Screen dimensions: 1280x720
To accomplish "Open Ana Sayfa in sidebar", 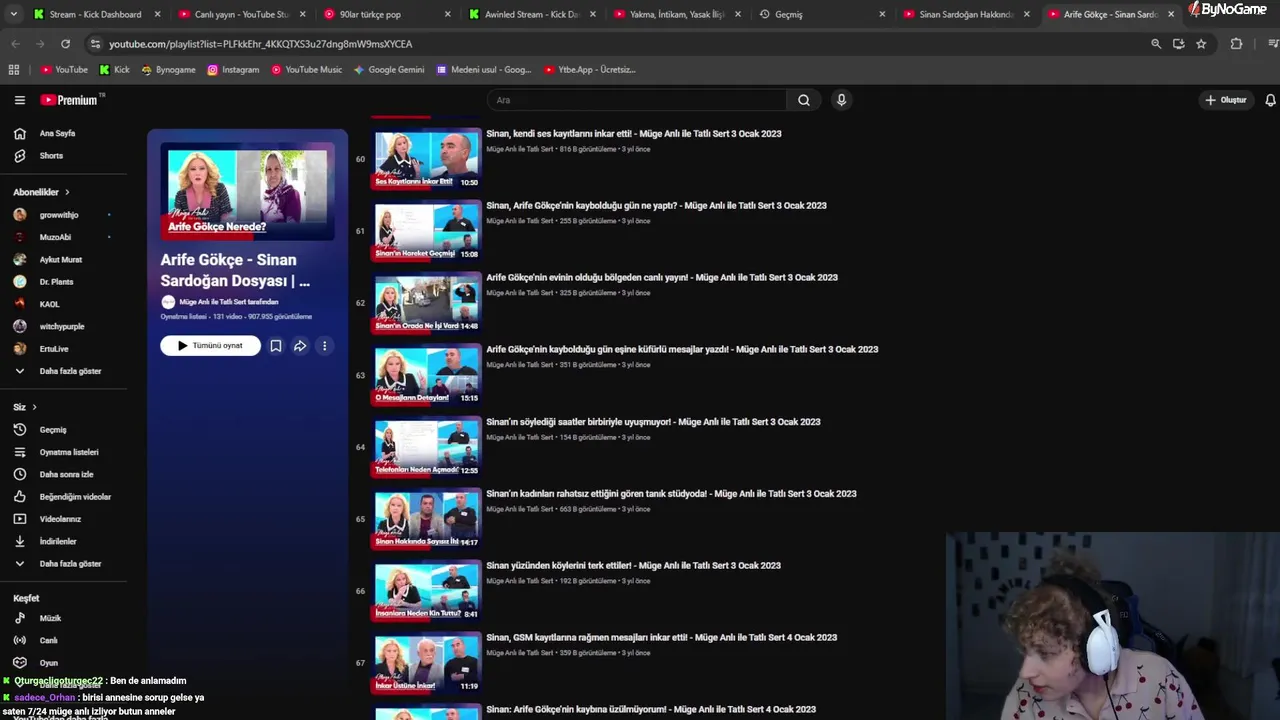I will pyautogui.click(x=58, y=133).
